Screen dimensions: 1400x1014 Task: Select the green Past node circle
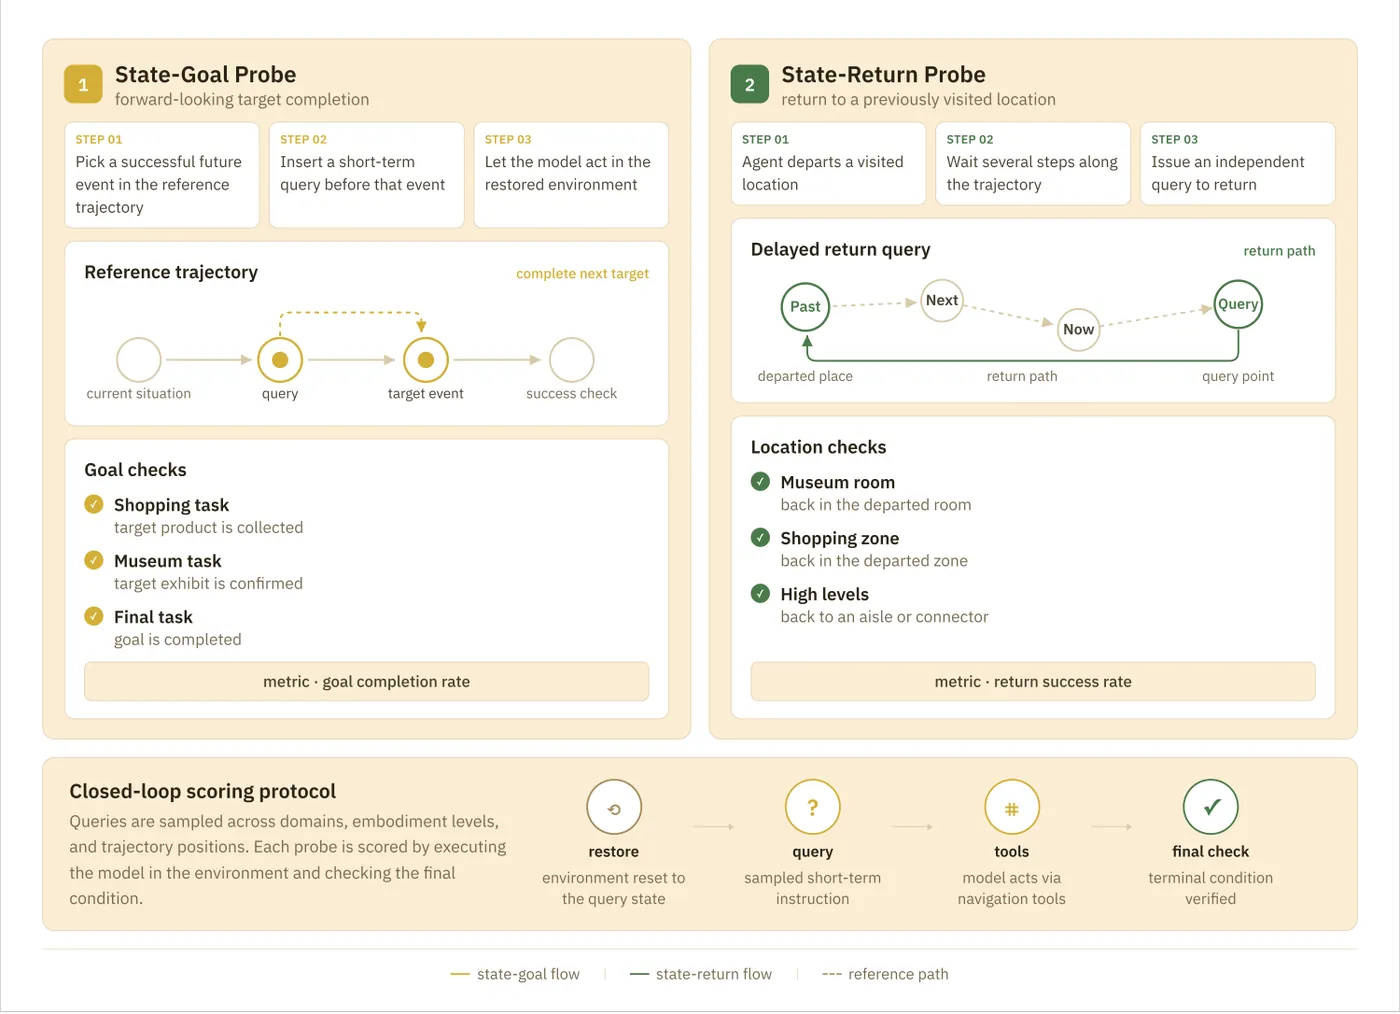coord(805,306)
